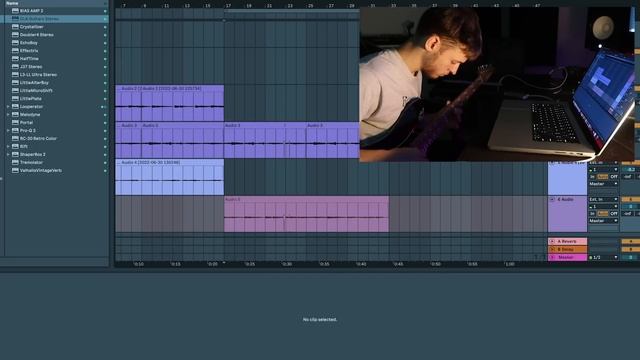The image size is (640, 360).
Task: Fold the Master track
Action: [552, 258]
